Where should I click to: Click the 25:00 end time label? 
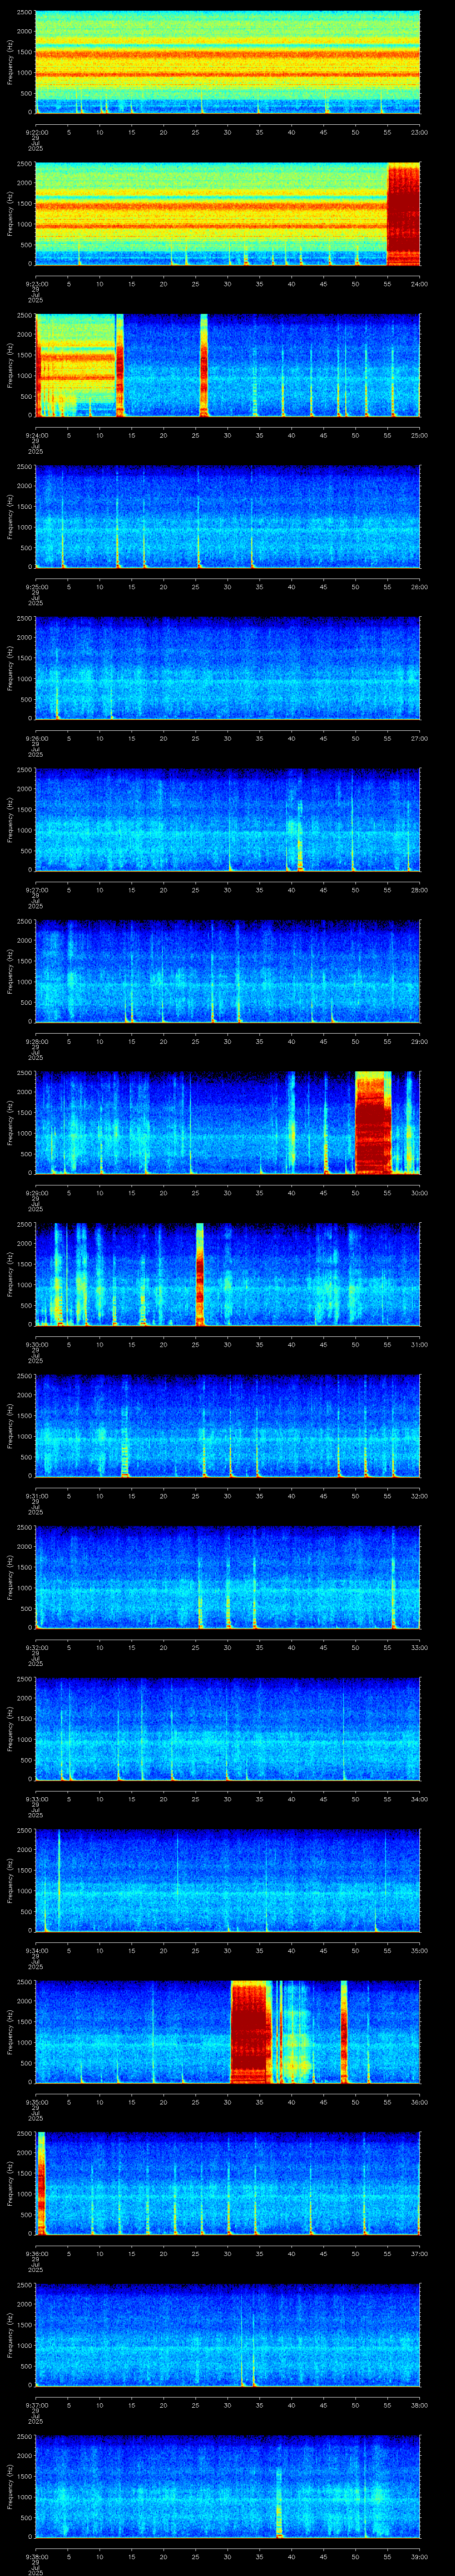pos(419,435)
